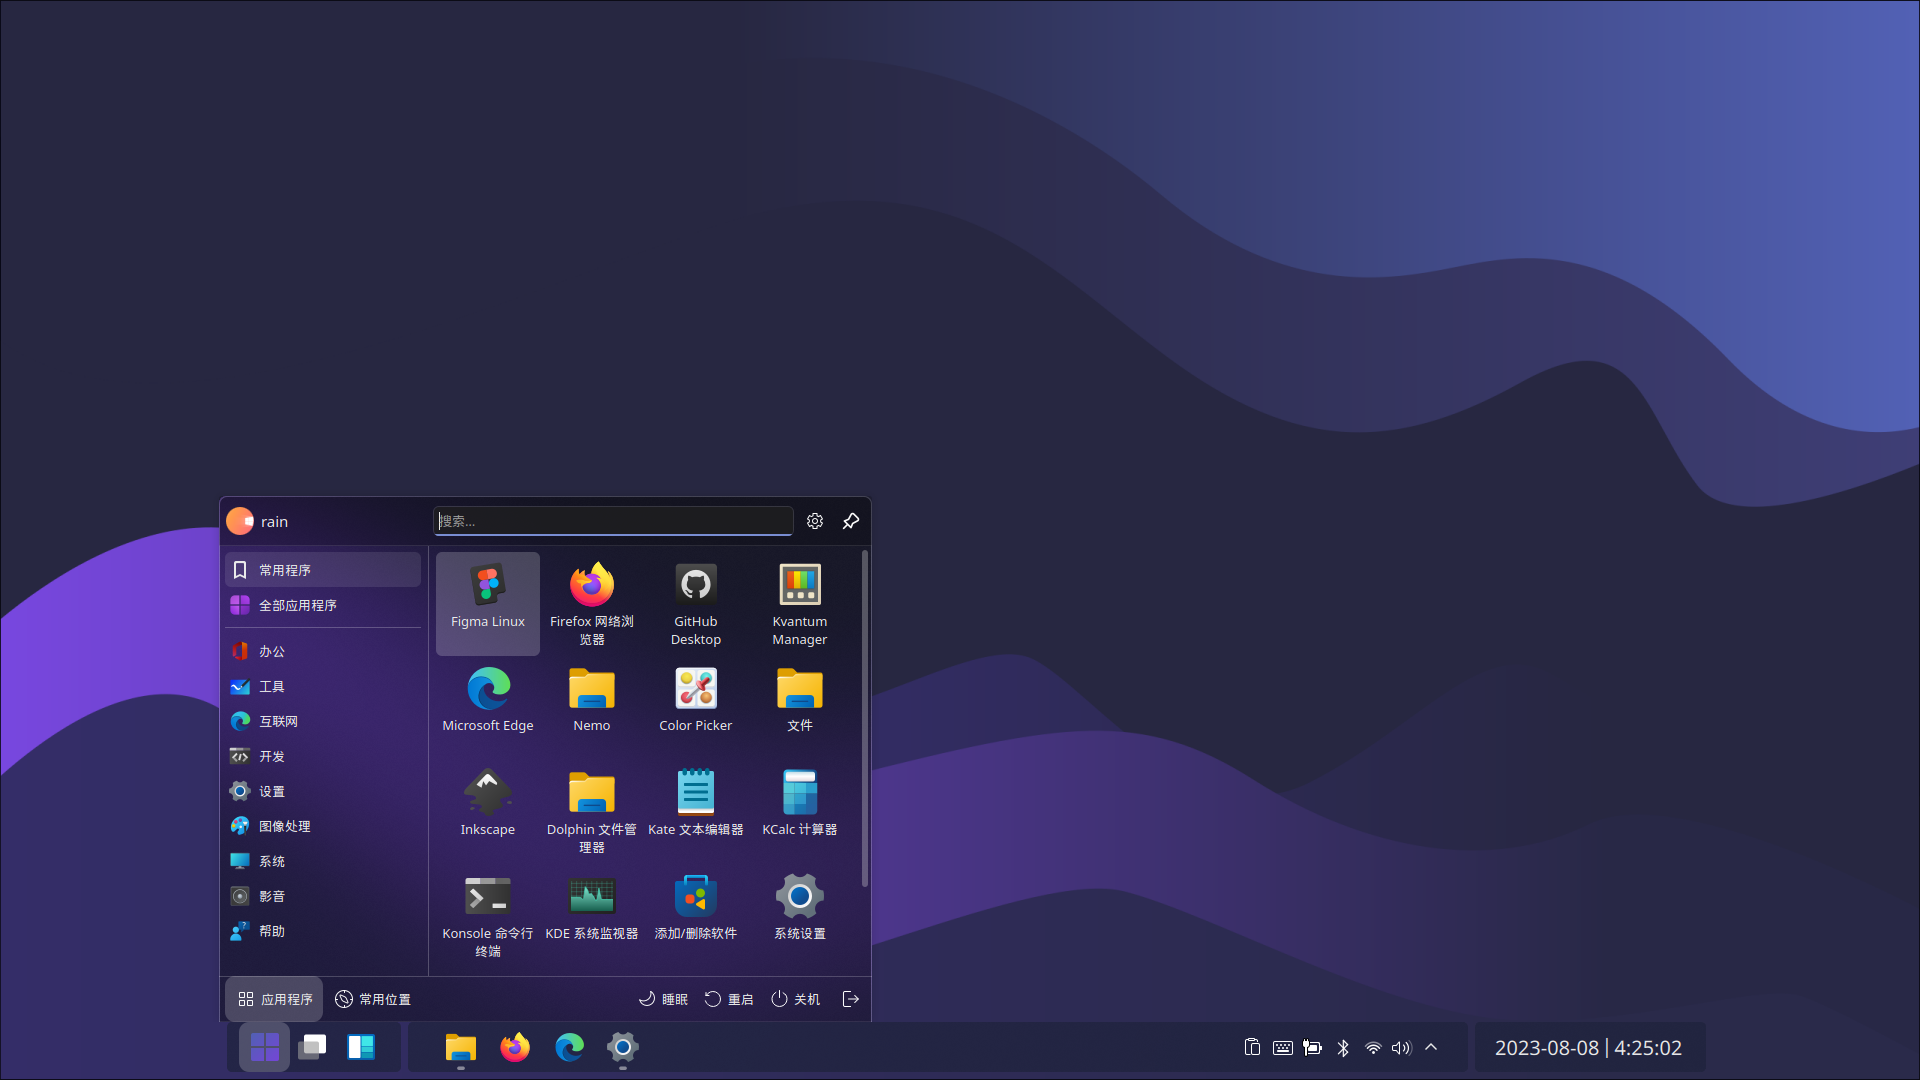Open Color Picker application
Viewport: 1920px width, 1080px height.
pyautogui.click(x=696, y=707)
